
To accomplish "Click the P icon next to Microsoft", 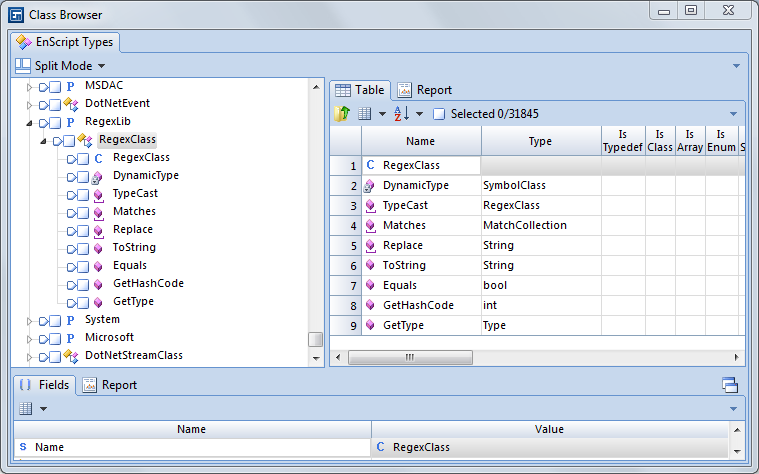I will point(70,338).
